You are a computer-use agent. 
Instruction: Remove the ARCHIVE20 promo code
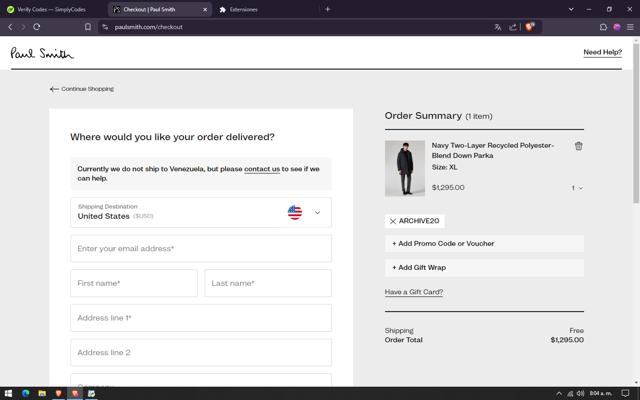point(393,221)
